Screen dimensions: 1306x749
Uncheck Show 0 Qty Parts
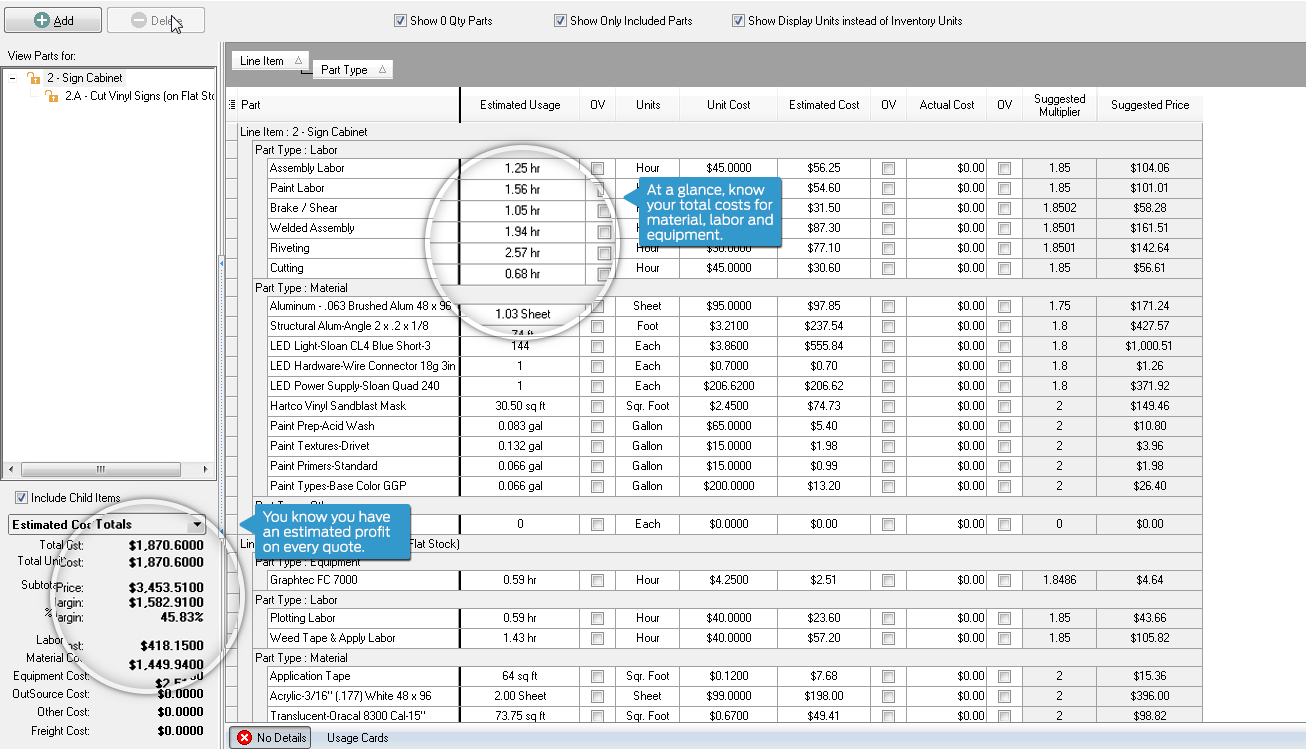(400, 21)
